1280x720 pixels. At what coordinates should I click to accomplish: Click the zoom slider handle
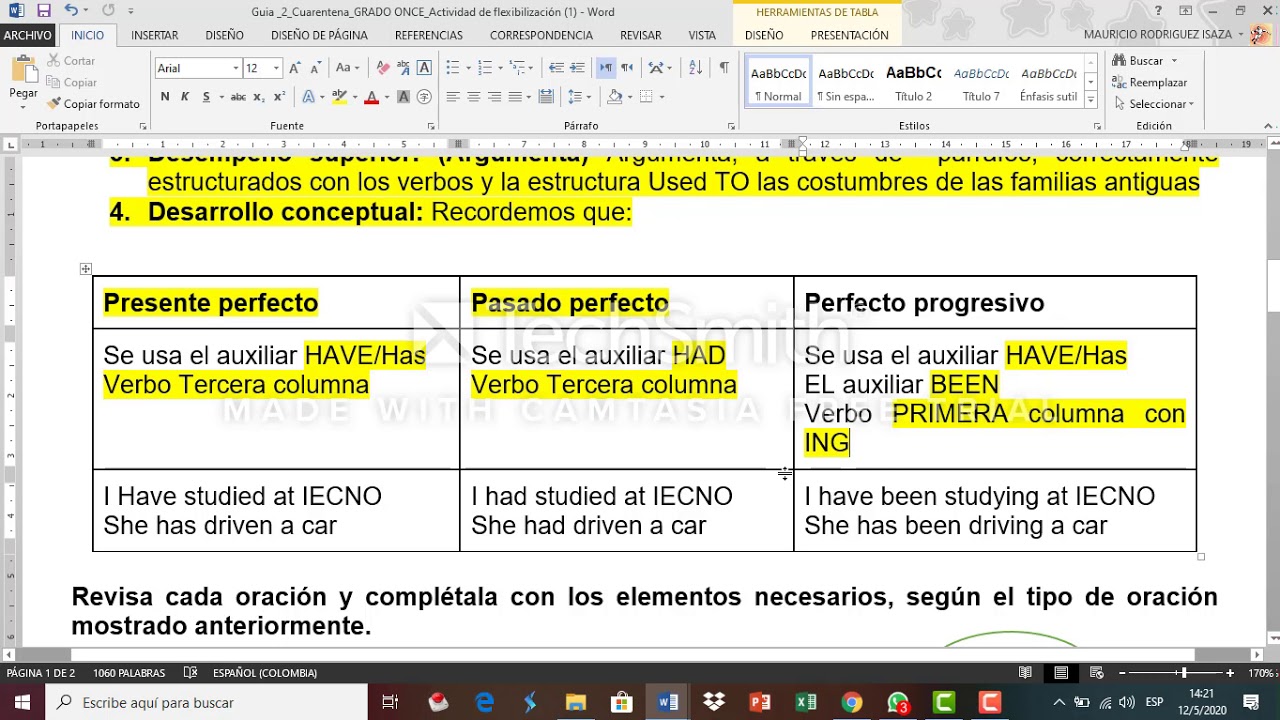coord(1184,673)
